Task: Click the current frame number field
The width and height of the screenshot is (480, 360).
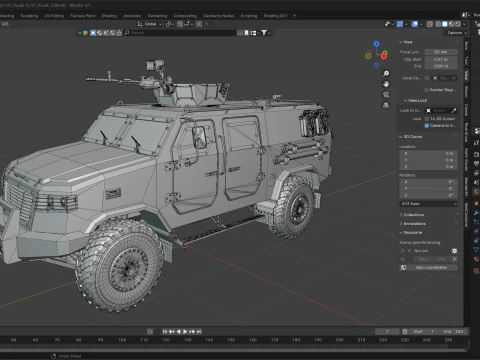Action: [x=387, y=332]
